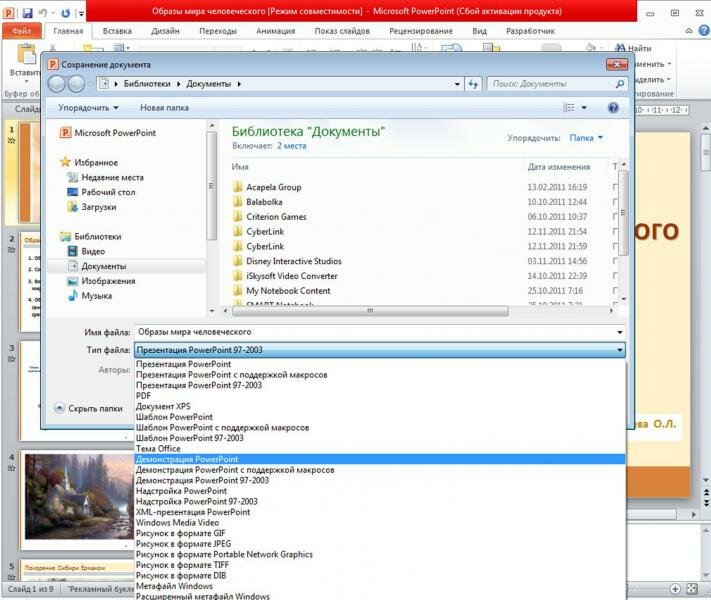Collapse the Тип файла dropdown

(619, 350)
